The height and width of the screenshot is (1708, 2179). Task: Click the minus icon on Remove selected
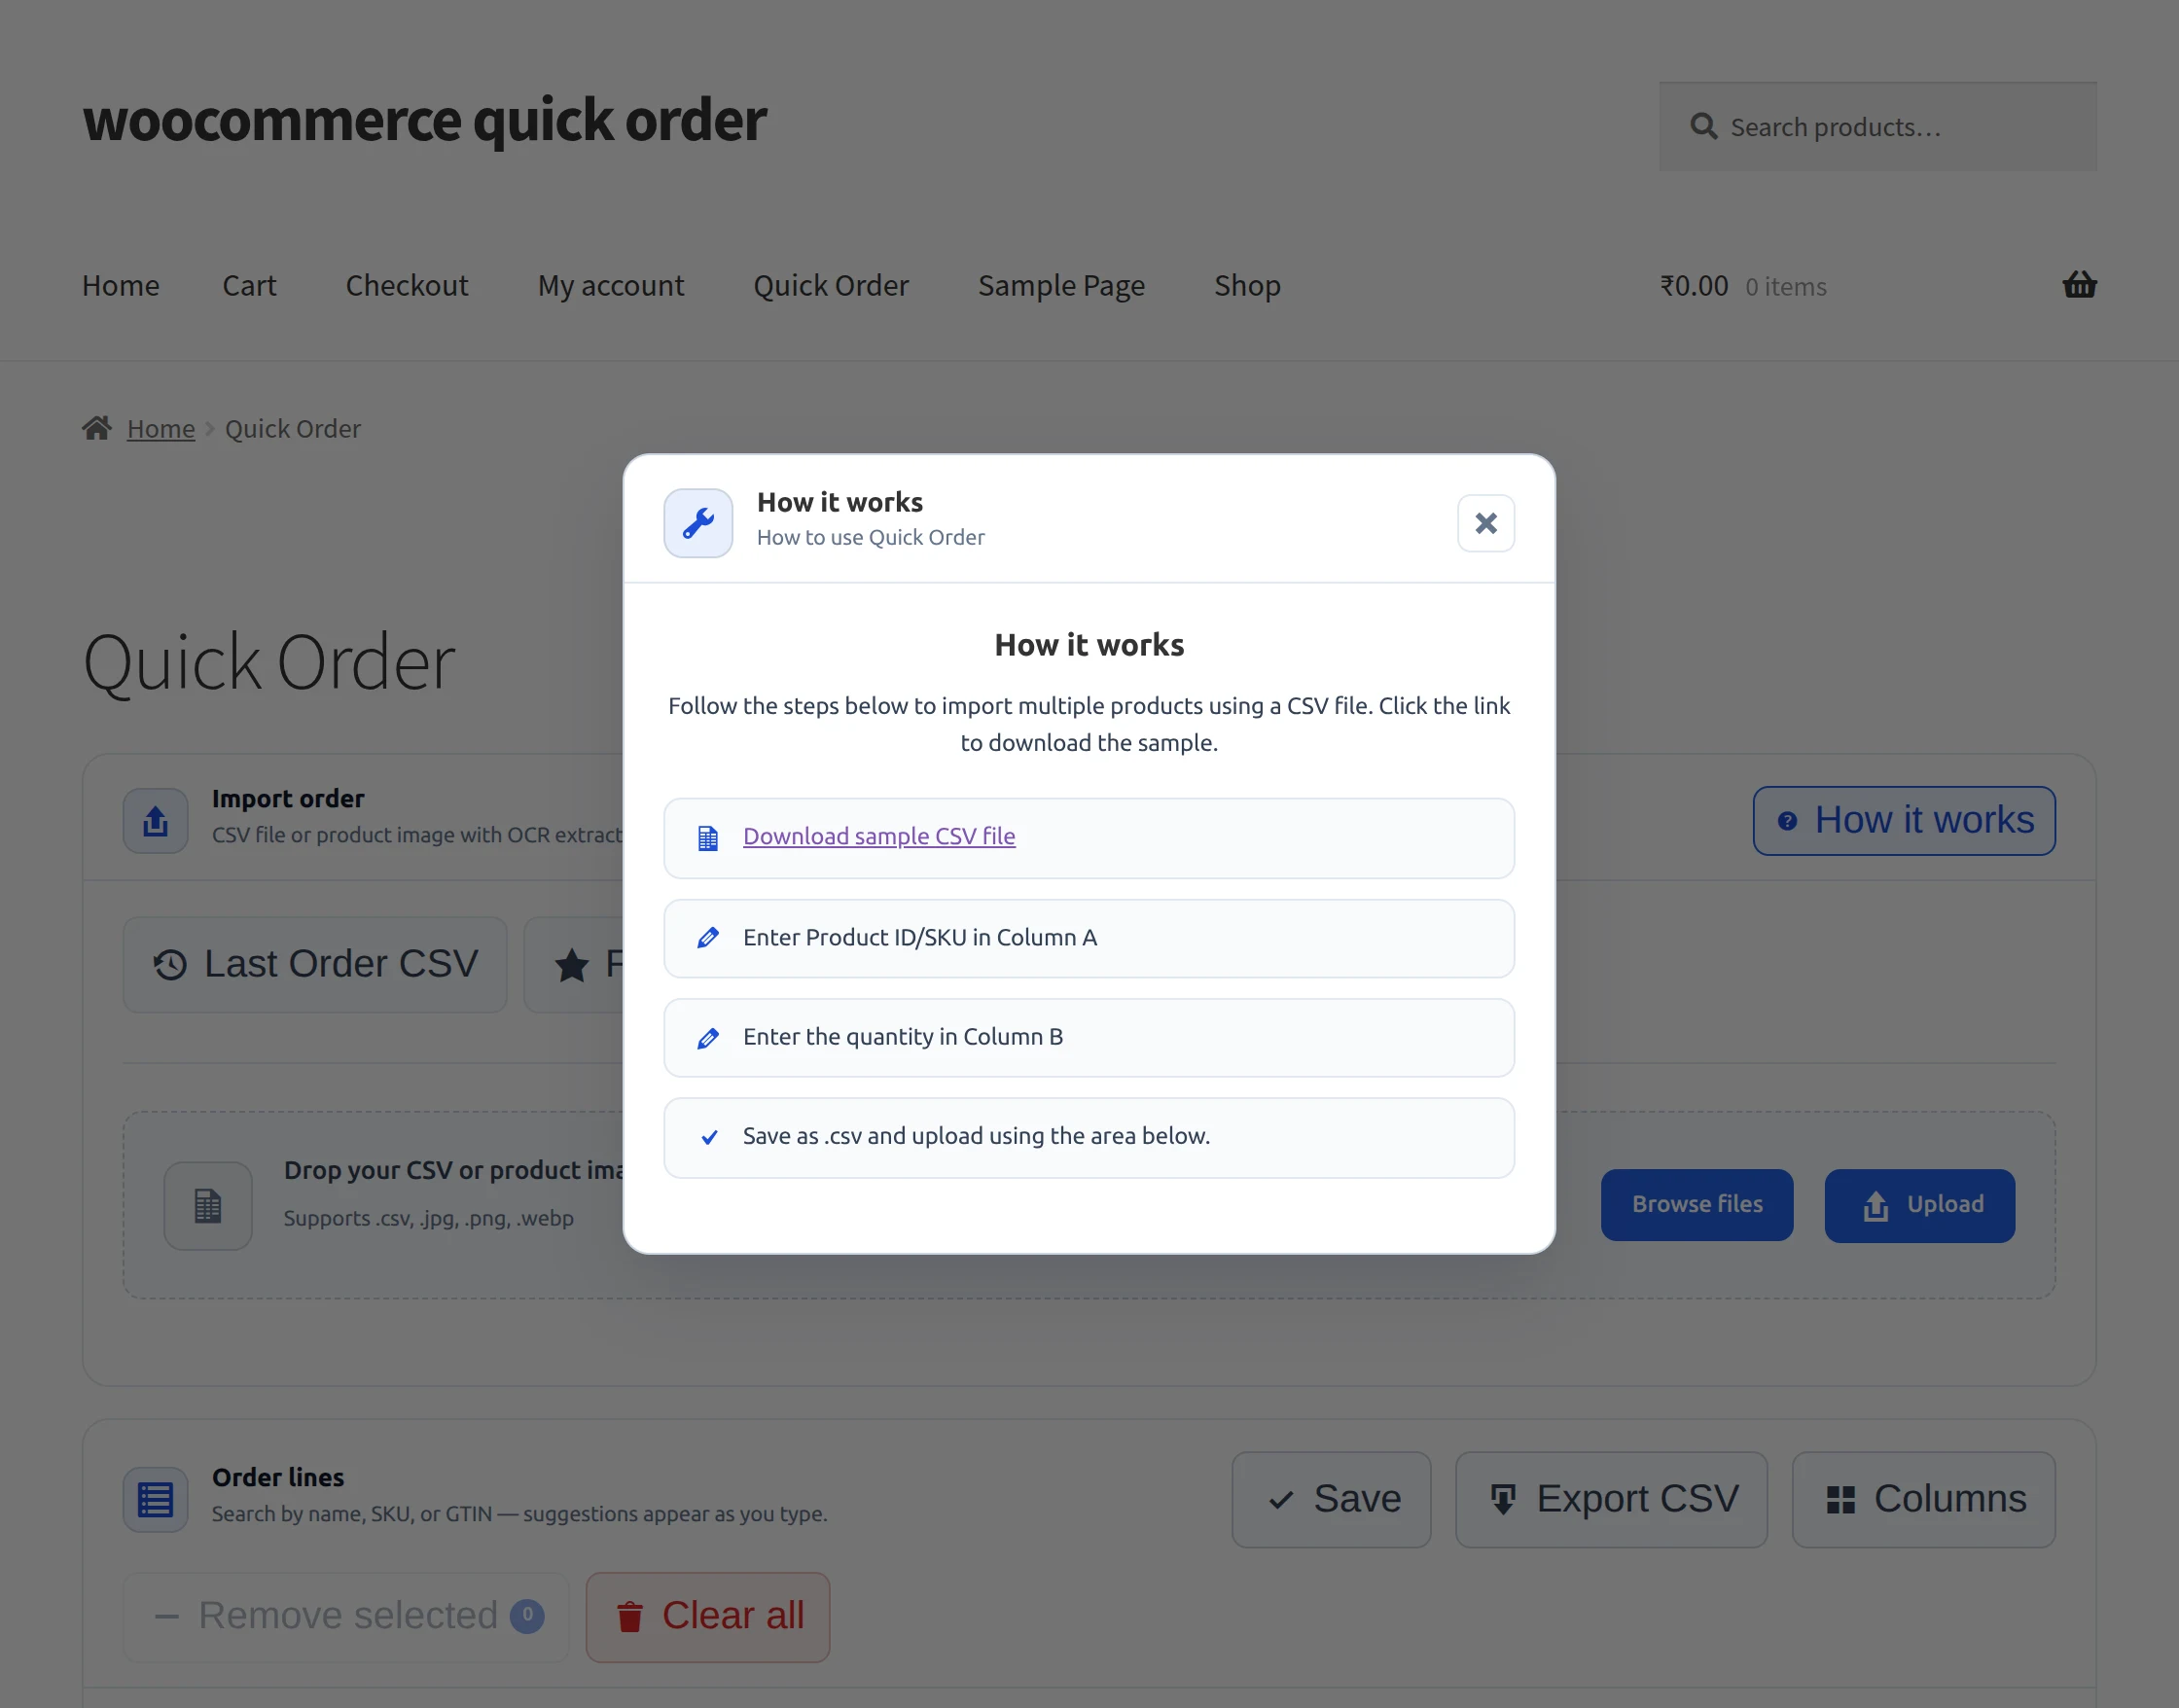pyautogui.click(x=167, y=1617)
